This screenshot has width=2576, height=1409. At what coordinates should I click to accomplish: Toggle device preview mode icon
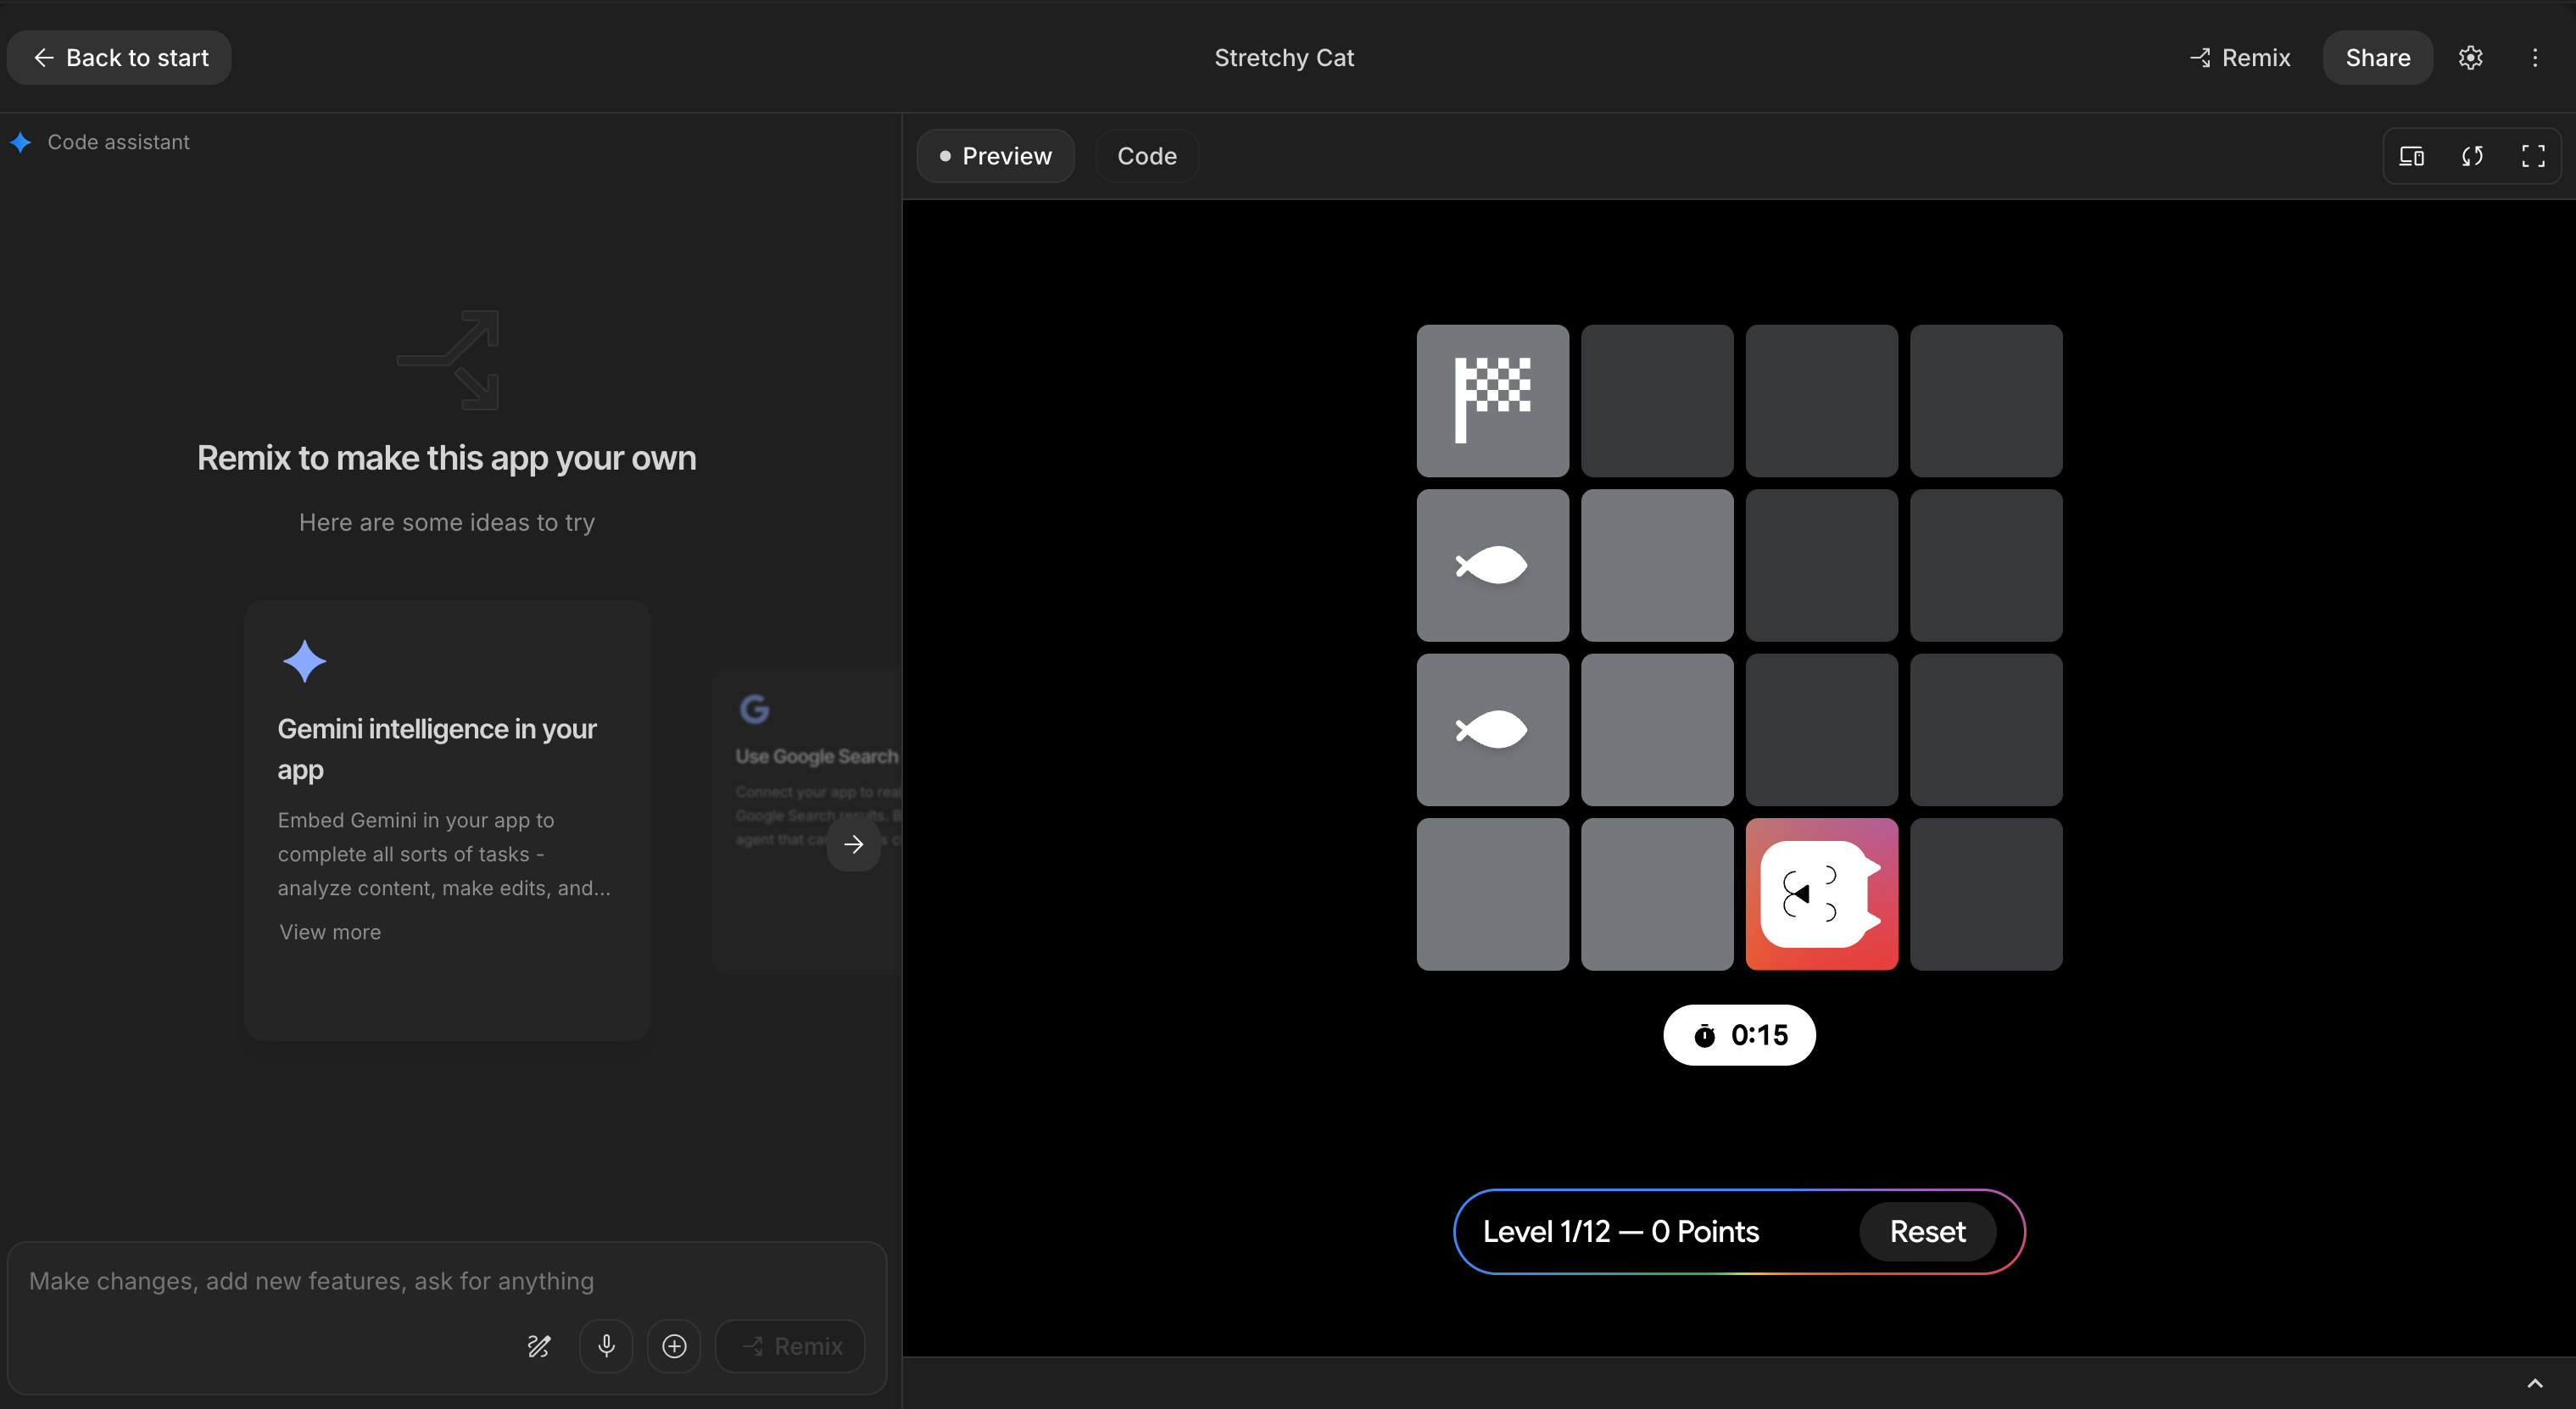[2411, 156]
